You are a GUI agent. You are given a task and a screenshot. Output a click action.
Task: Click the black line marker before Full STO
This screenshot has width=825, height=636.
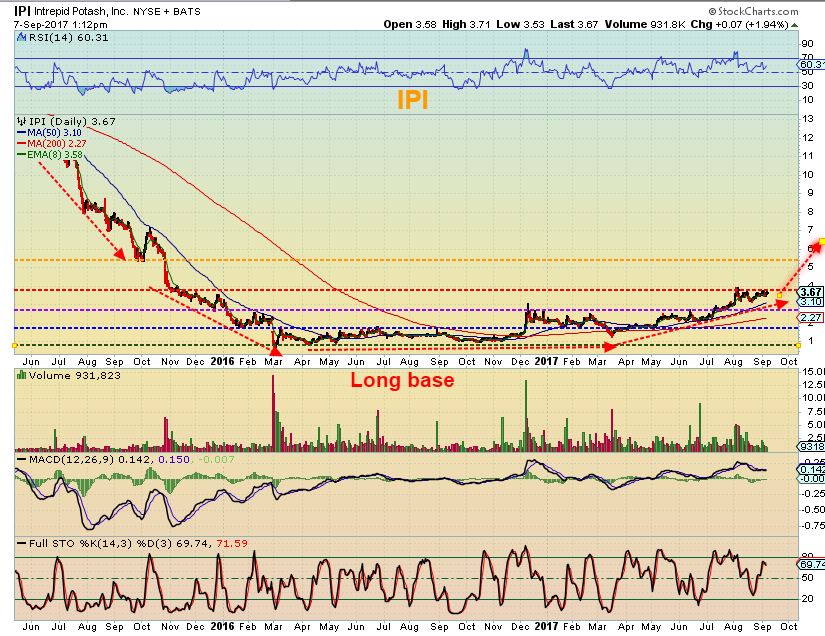(22, 543)
